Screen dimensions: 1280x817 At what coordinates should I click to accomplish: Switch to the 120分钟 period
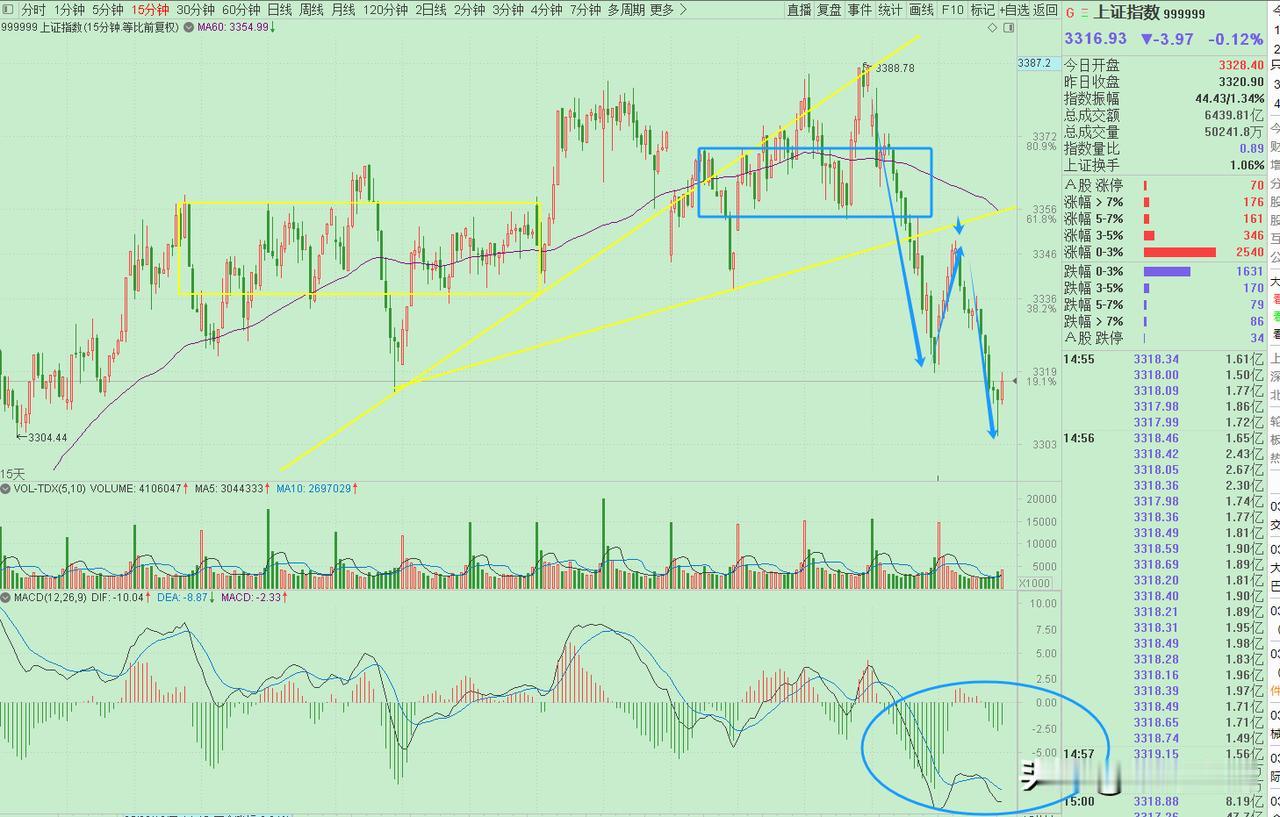point(385,10)
